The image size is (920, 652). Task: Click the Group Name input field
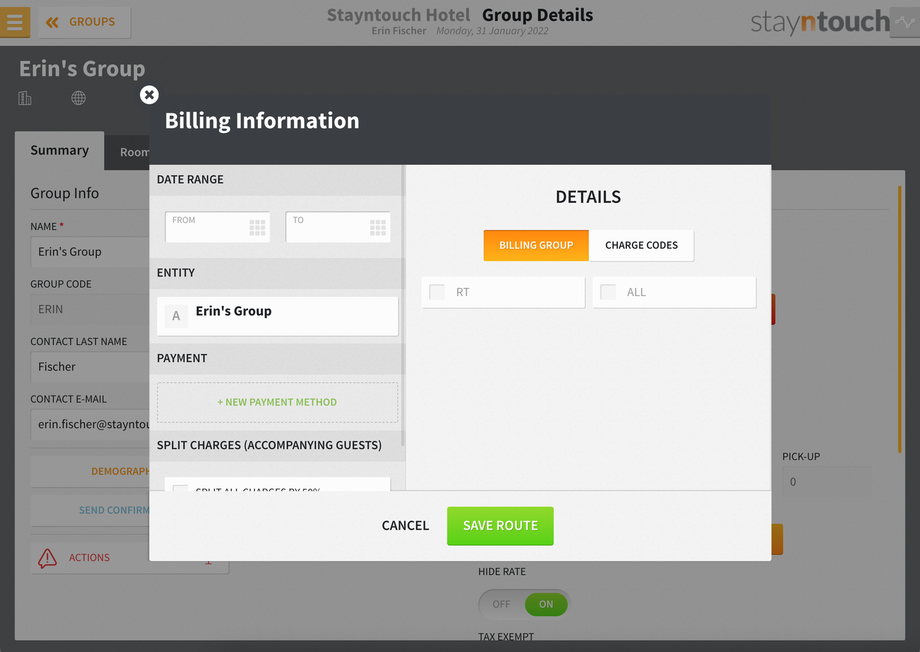90,252
